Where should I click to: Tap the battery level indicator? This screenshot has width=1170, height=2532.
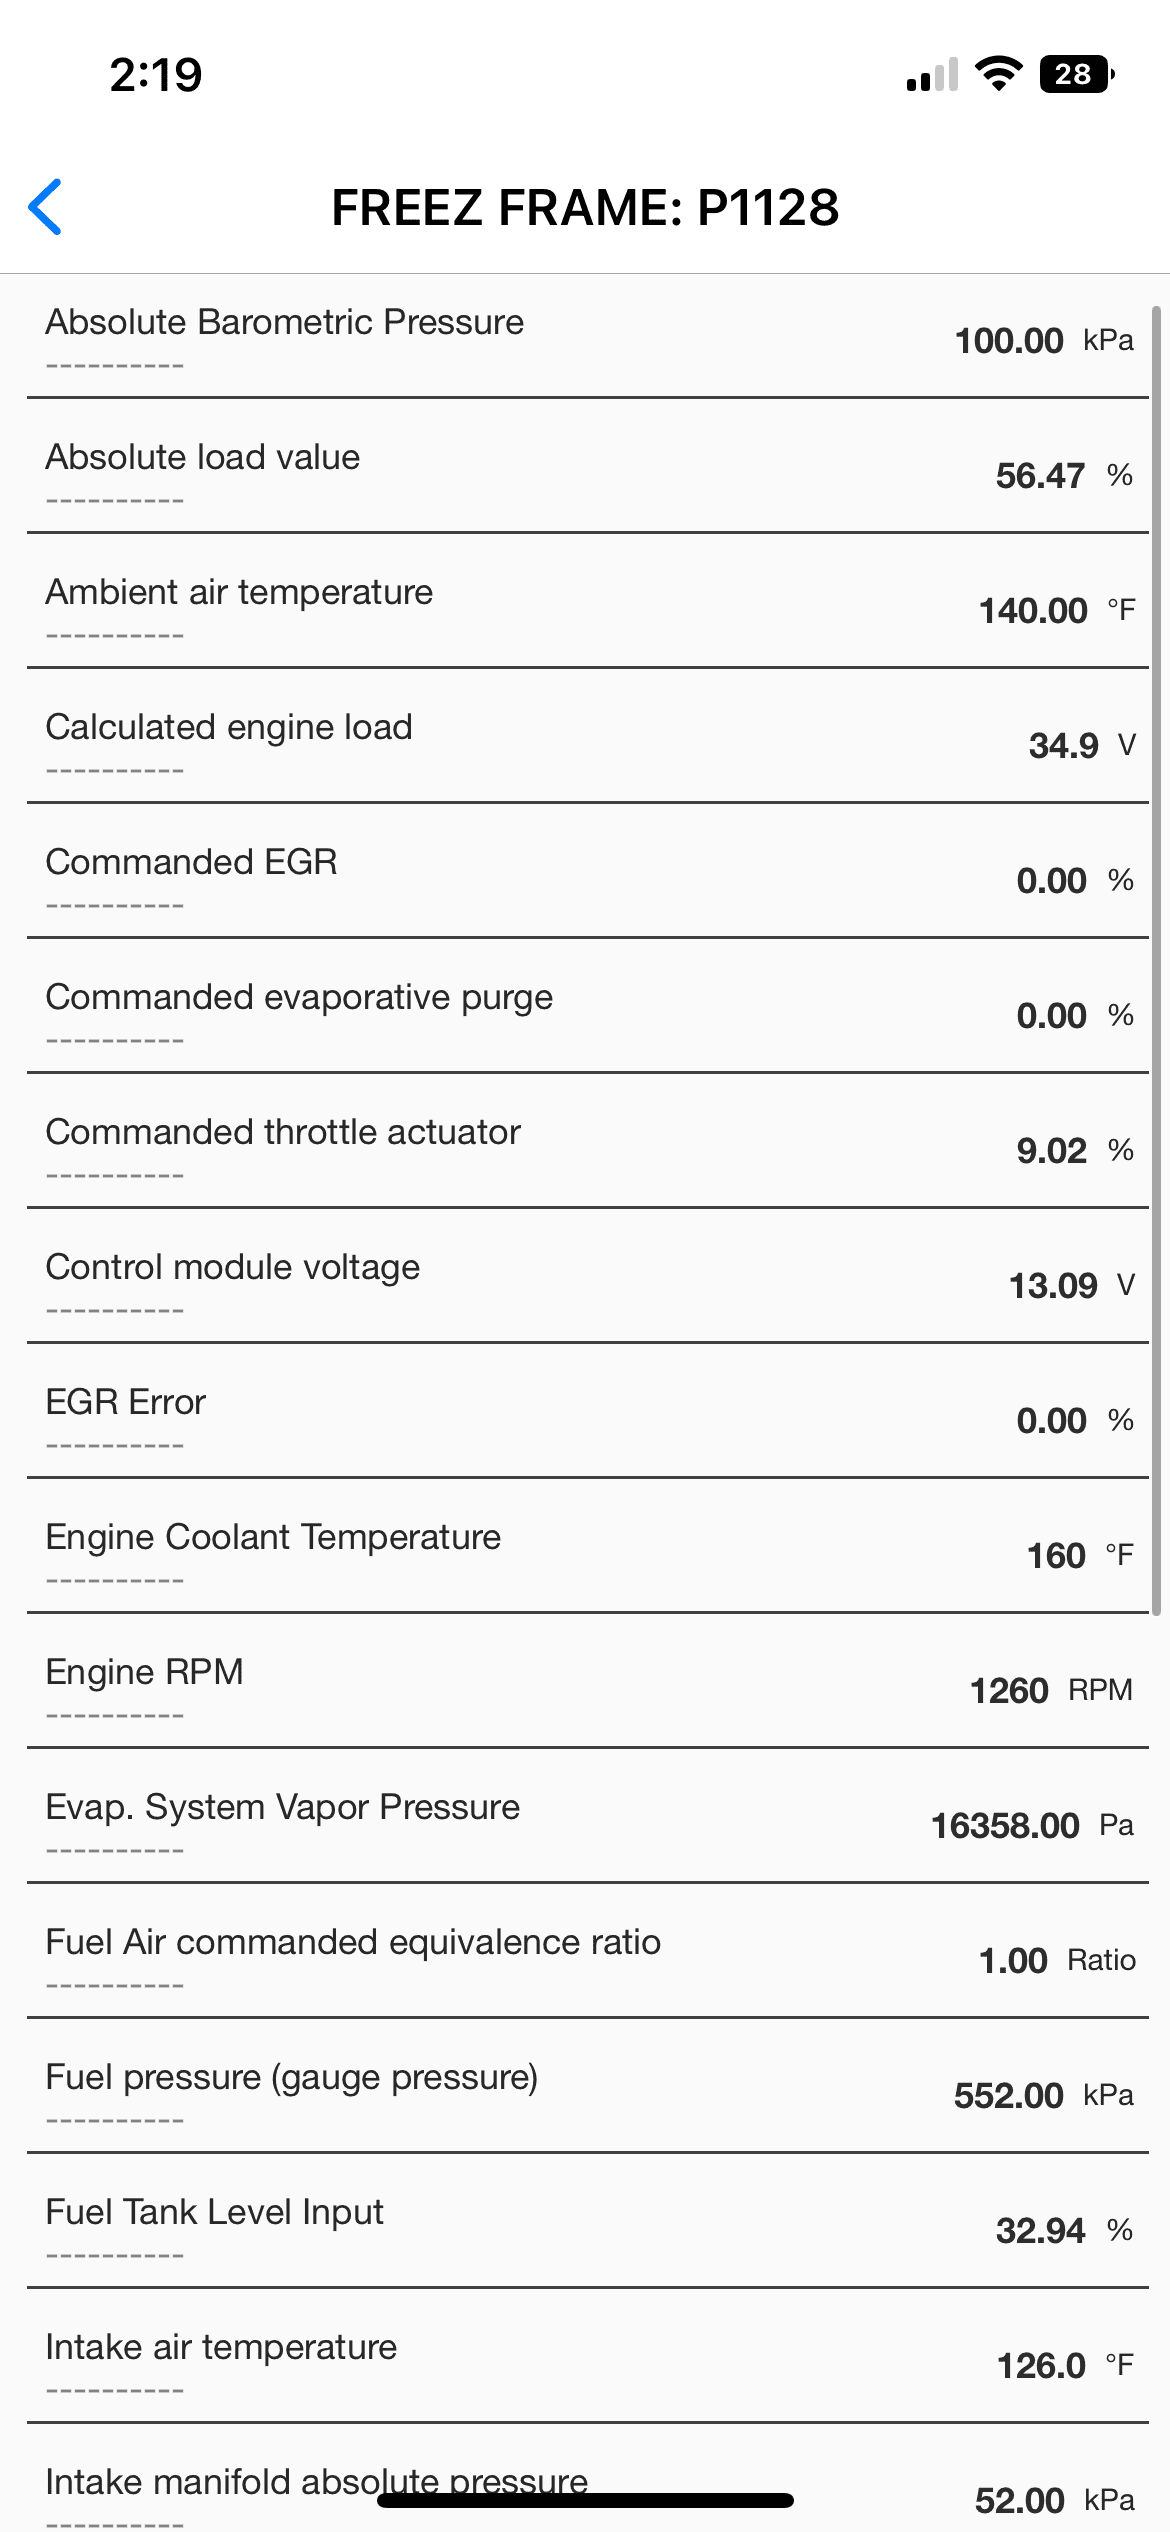[1076, 74]
